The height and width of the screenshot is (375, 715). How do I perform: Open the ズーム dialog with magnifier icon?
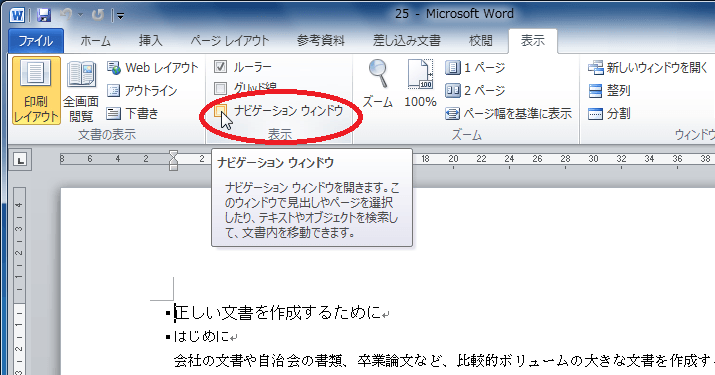coord(378,83)
